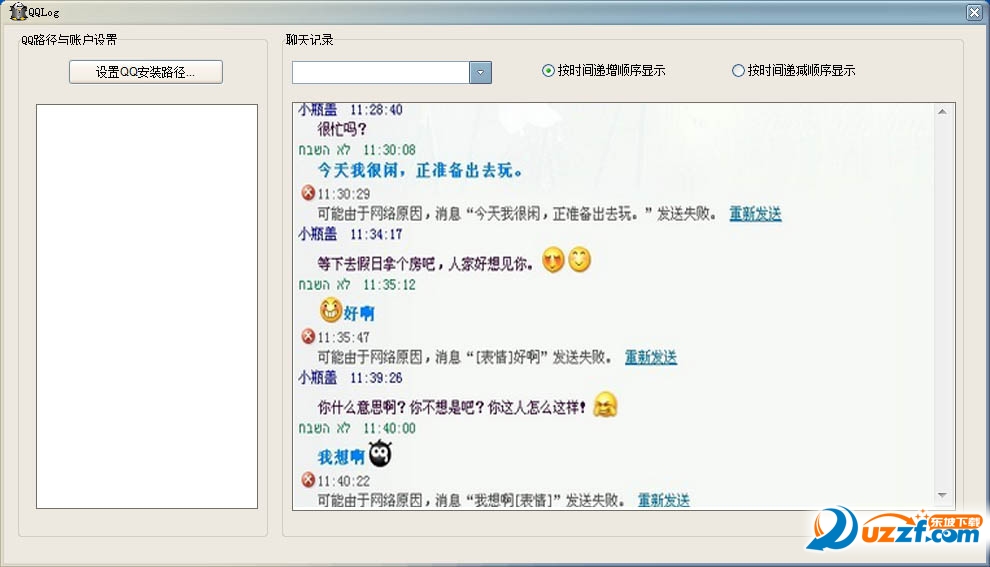Click the timestamp 11:30:08
This screenshot has width=990, height=567.
(389, 150)
